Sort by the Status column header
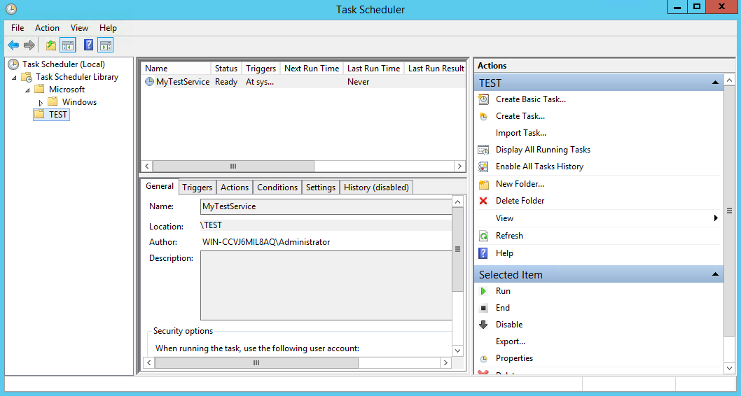The height and width of the screenshot is (396, 741). pos(226,69)
